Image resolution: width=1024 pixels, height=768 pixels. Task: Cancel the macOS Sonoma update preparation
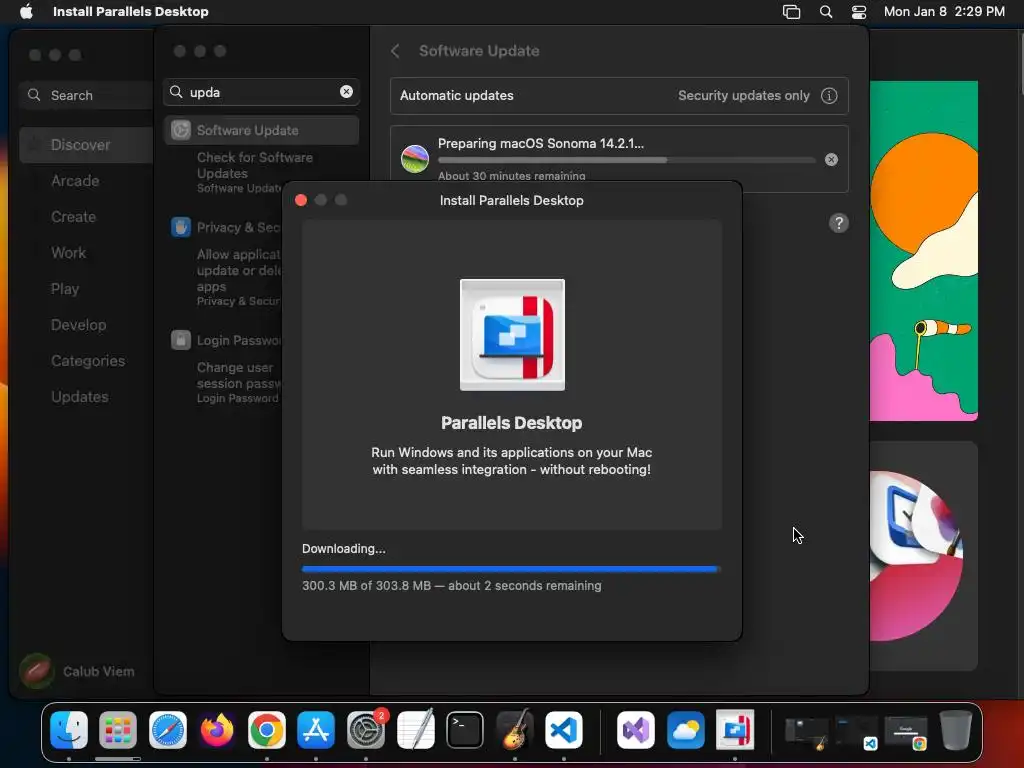(x=831, y=159)
